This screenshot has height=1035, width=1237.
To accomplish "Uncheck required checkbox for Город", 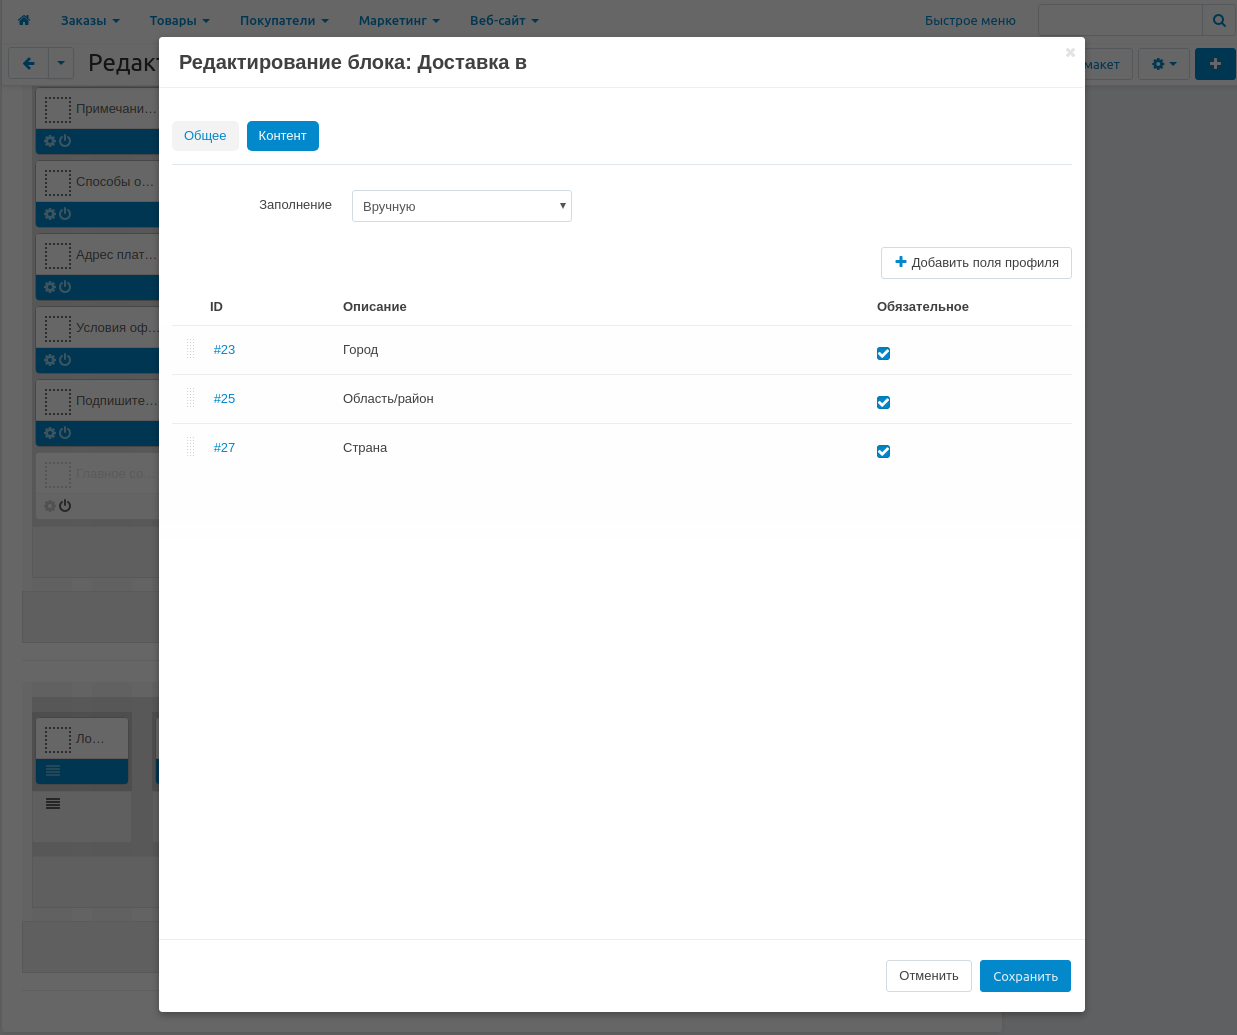I will click(883, 353).
